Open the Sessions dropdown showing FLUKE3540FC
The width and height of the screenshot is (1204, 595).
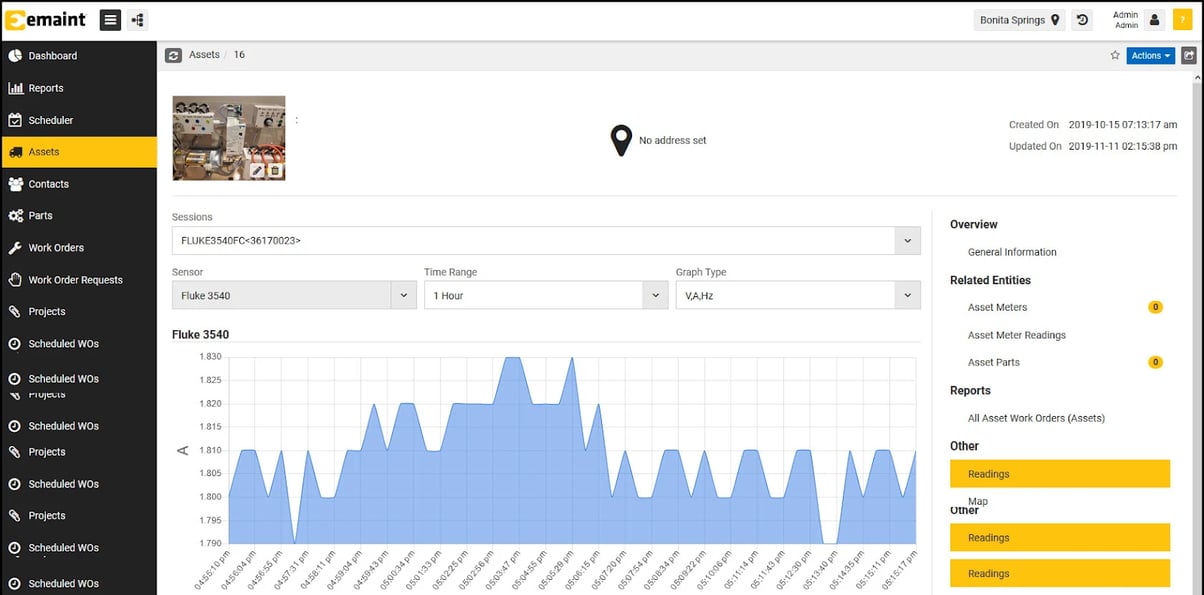[x=907, y=240]
